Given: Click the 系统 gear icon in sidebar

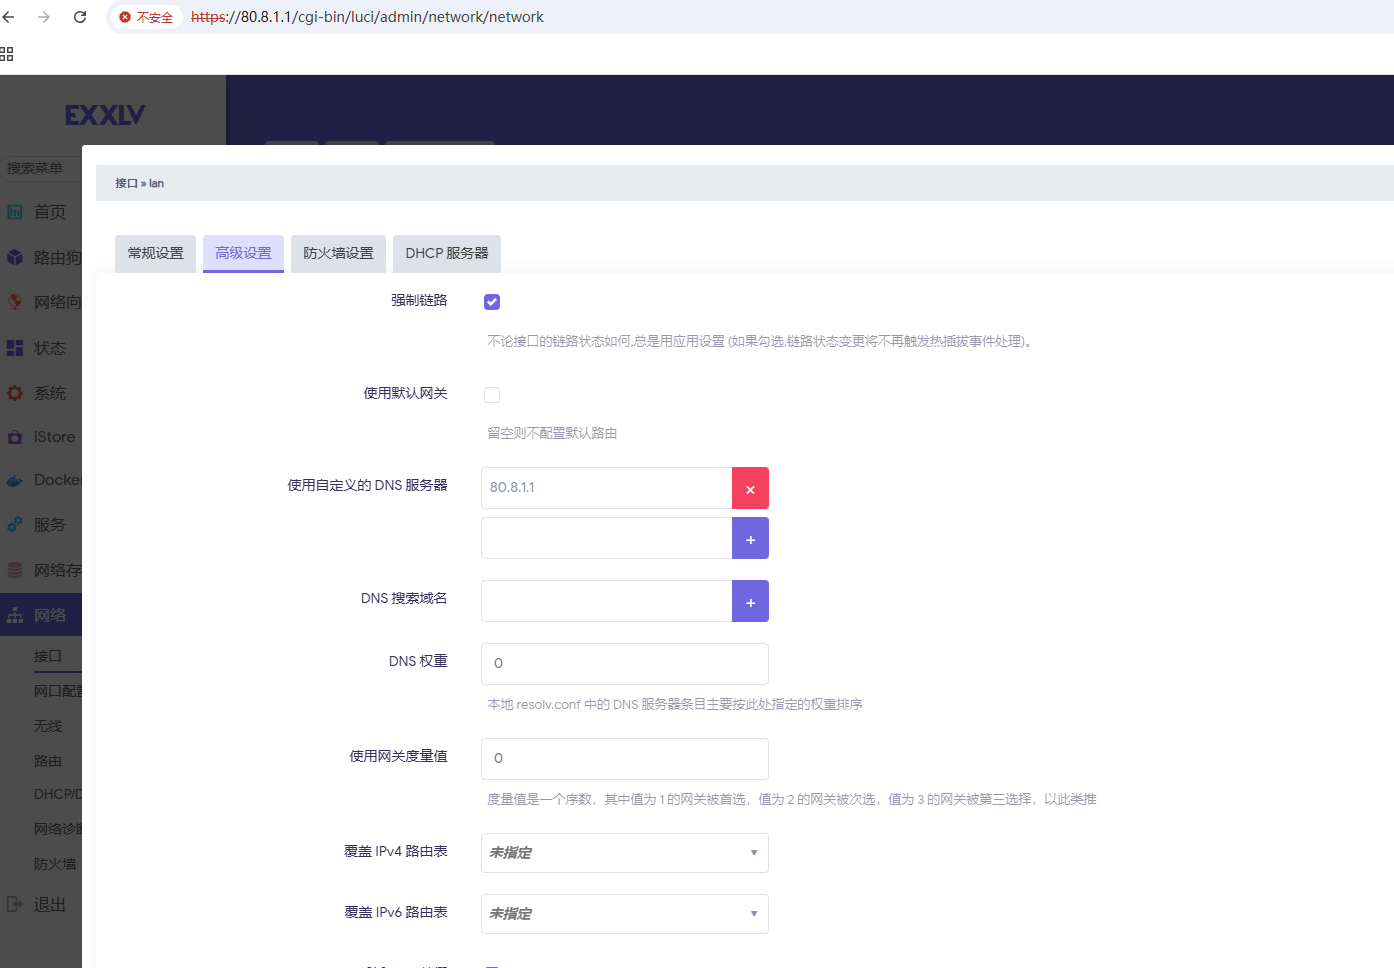Looking at the screenshot, I should (x=15, y=393).
